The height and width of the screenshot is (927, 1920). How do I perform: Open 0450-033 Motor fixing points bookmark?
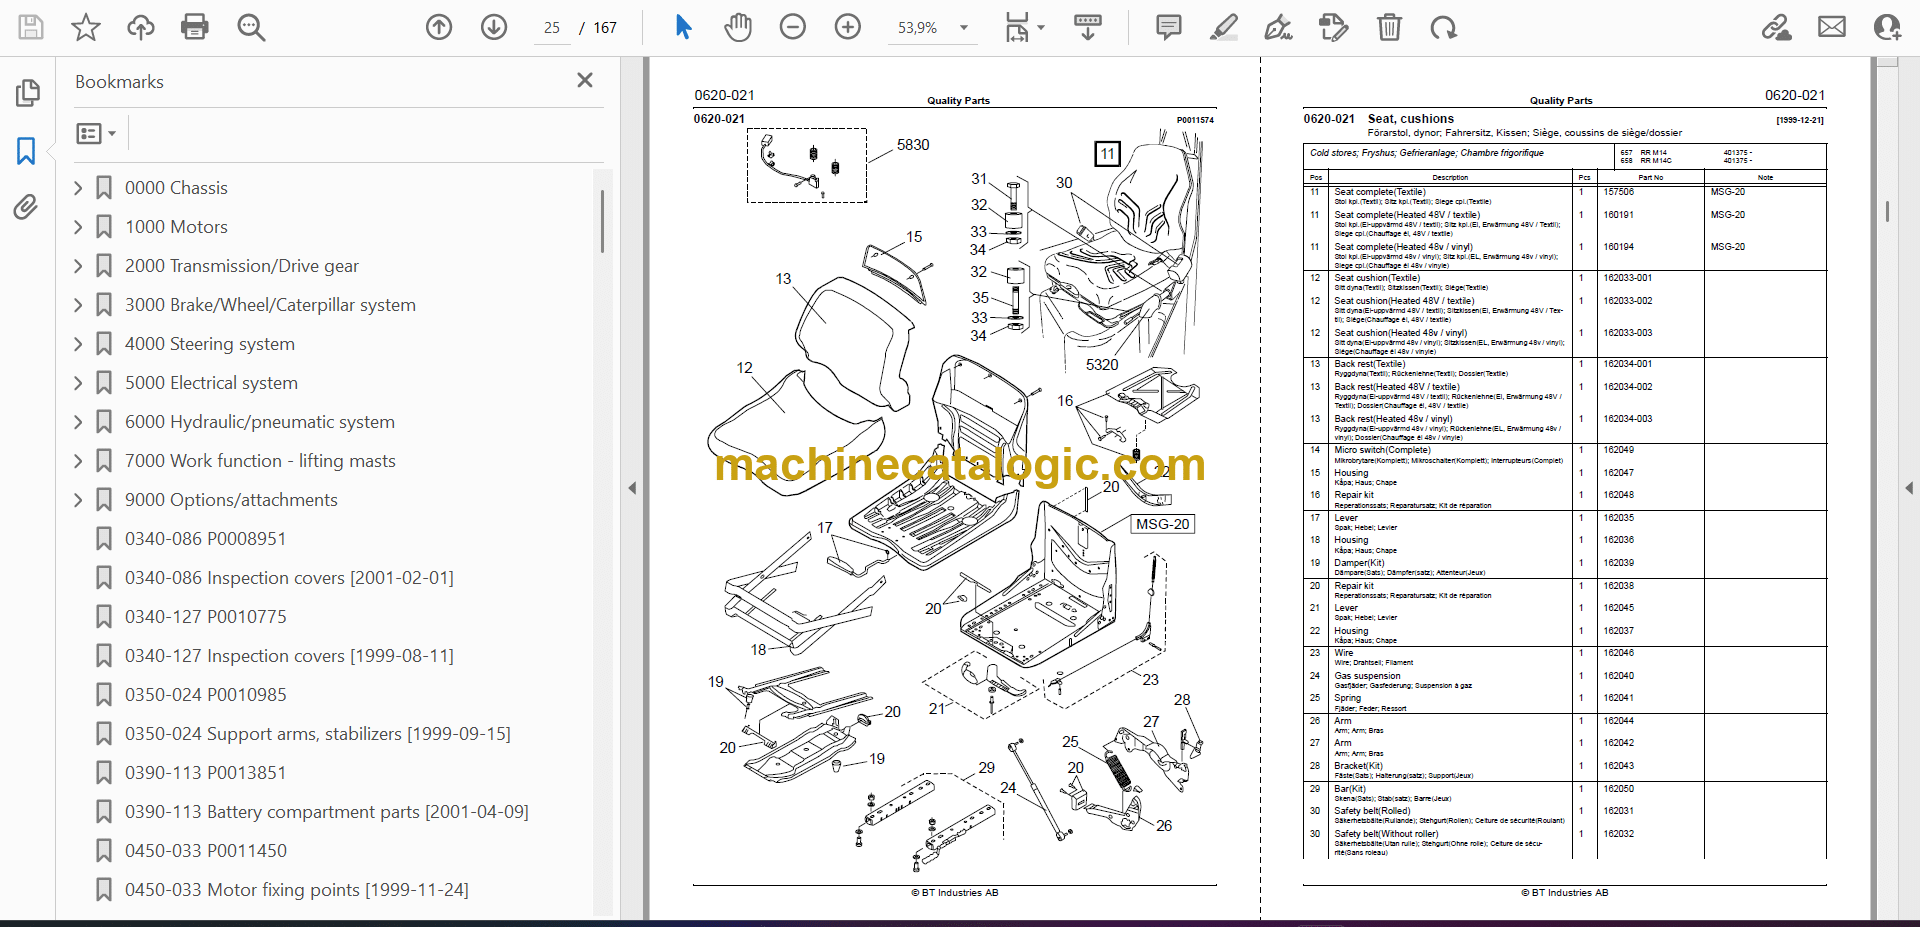pyautogui.click(x=296, y=890)
